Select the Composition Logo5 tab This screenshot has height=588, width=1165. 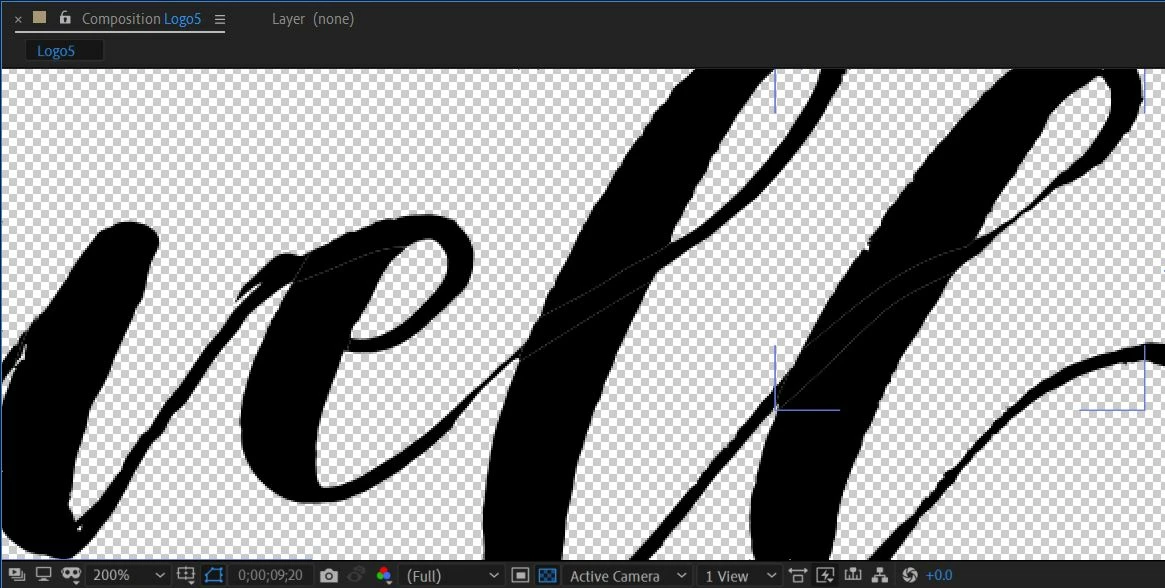pyautogui.click(x=141, y=19)
